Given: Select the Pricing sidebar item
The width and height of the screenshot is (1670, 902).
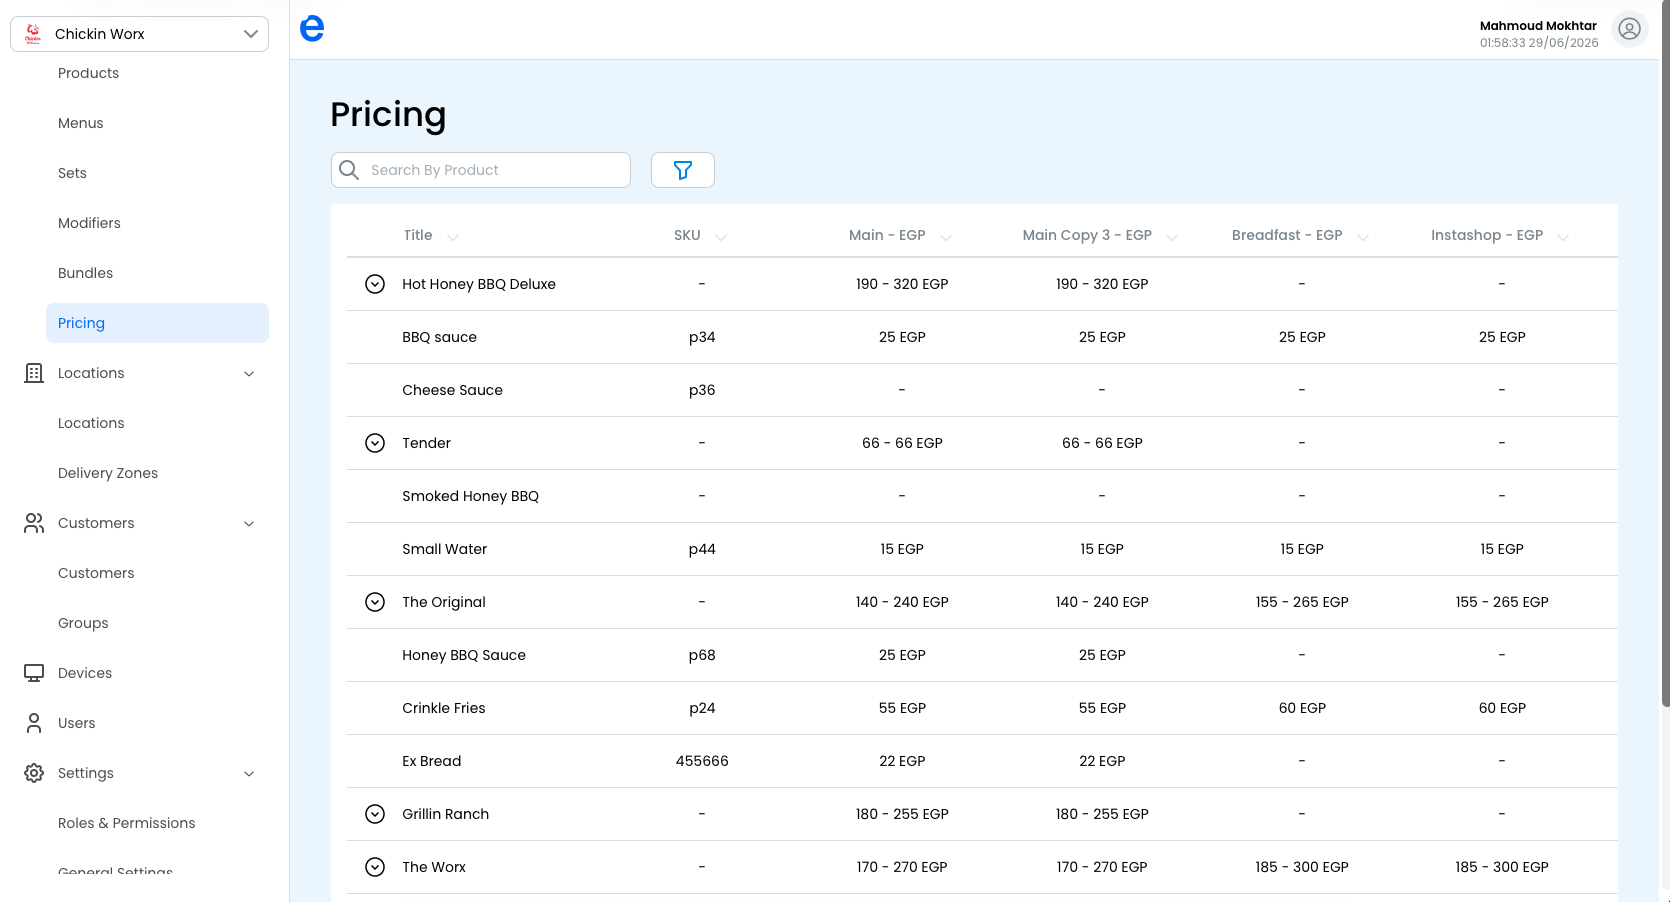Looking at the screenshot, I should click(157, 323).
